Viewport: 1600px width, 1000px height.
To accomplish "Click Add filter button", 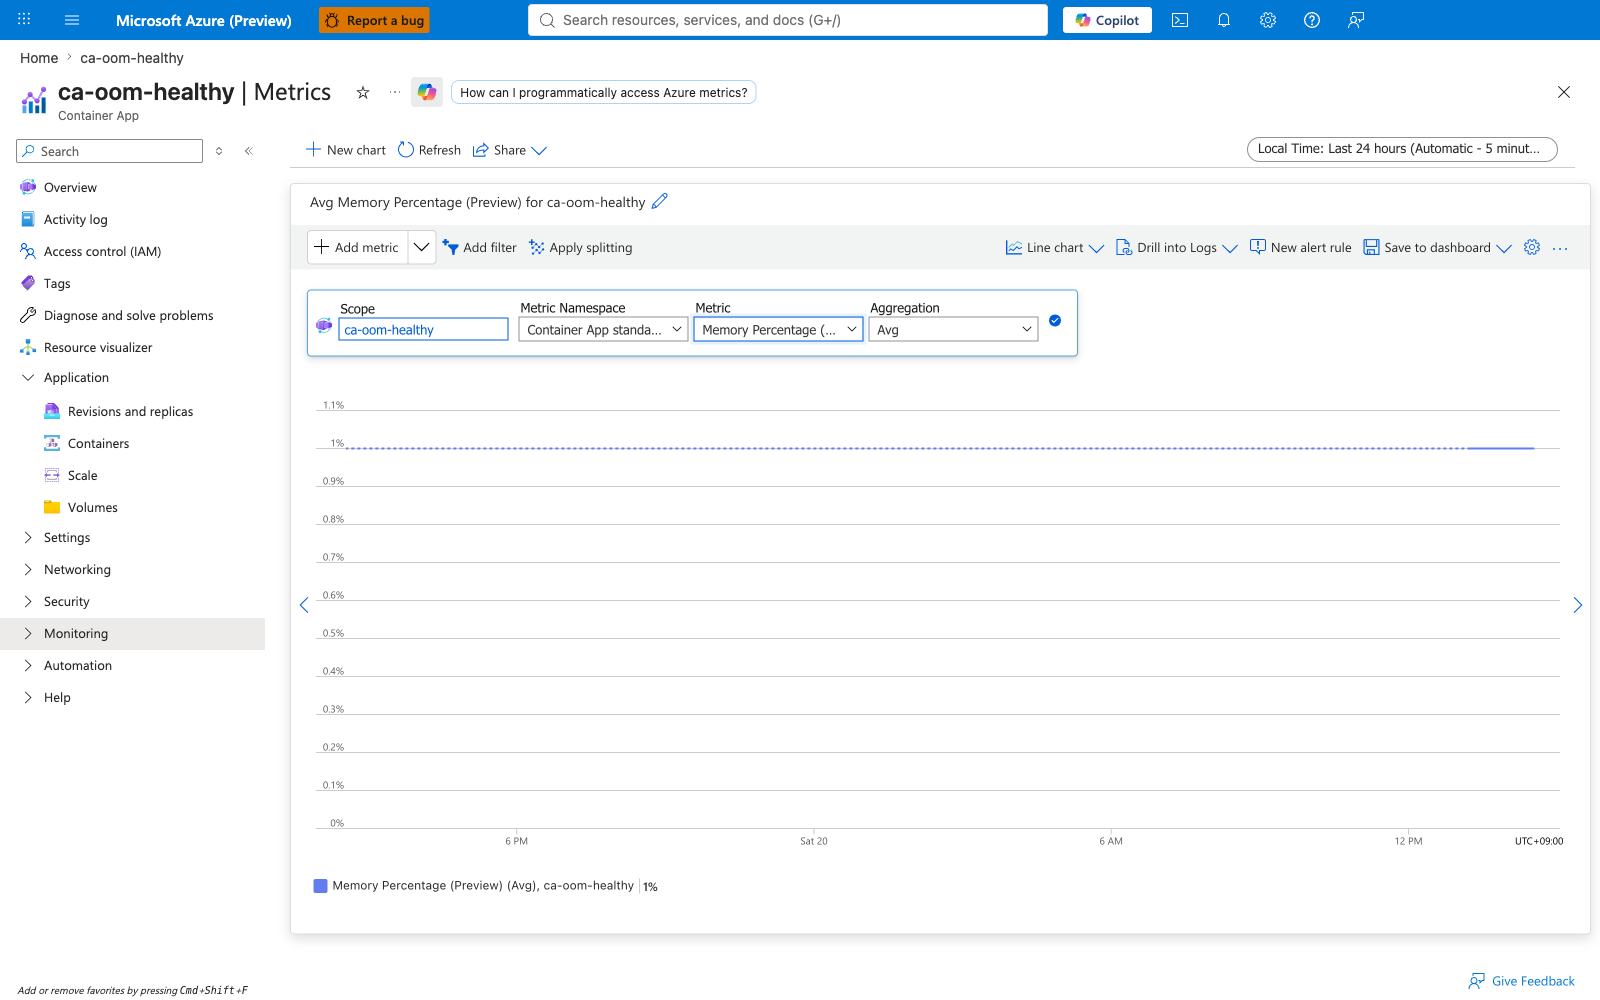I will (479, 248).
